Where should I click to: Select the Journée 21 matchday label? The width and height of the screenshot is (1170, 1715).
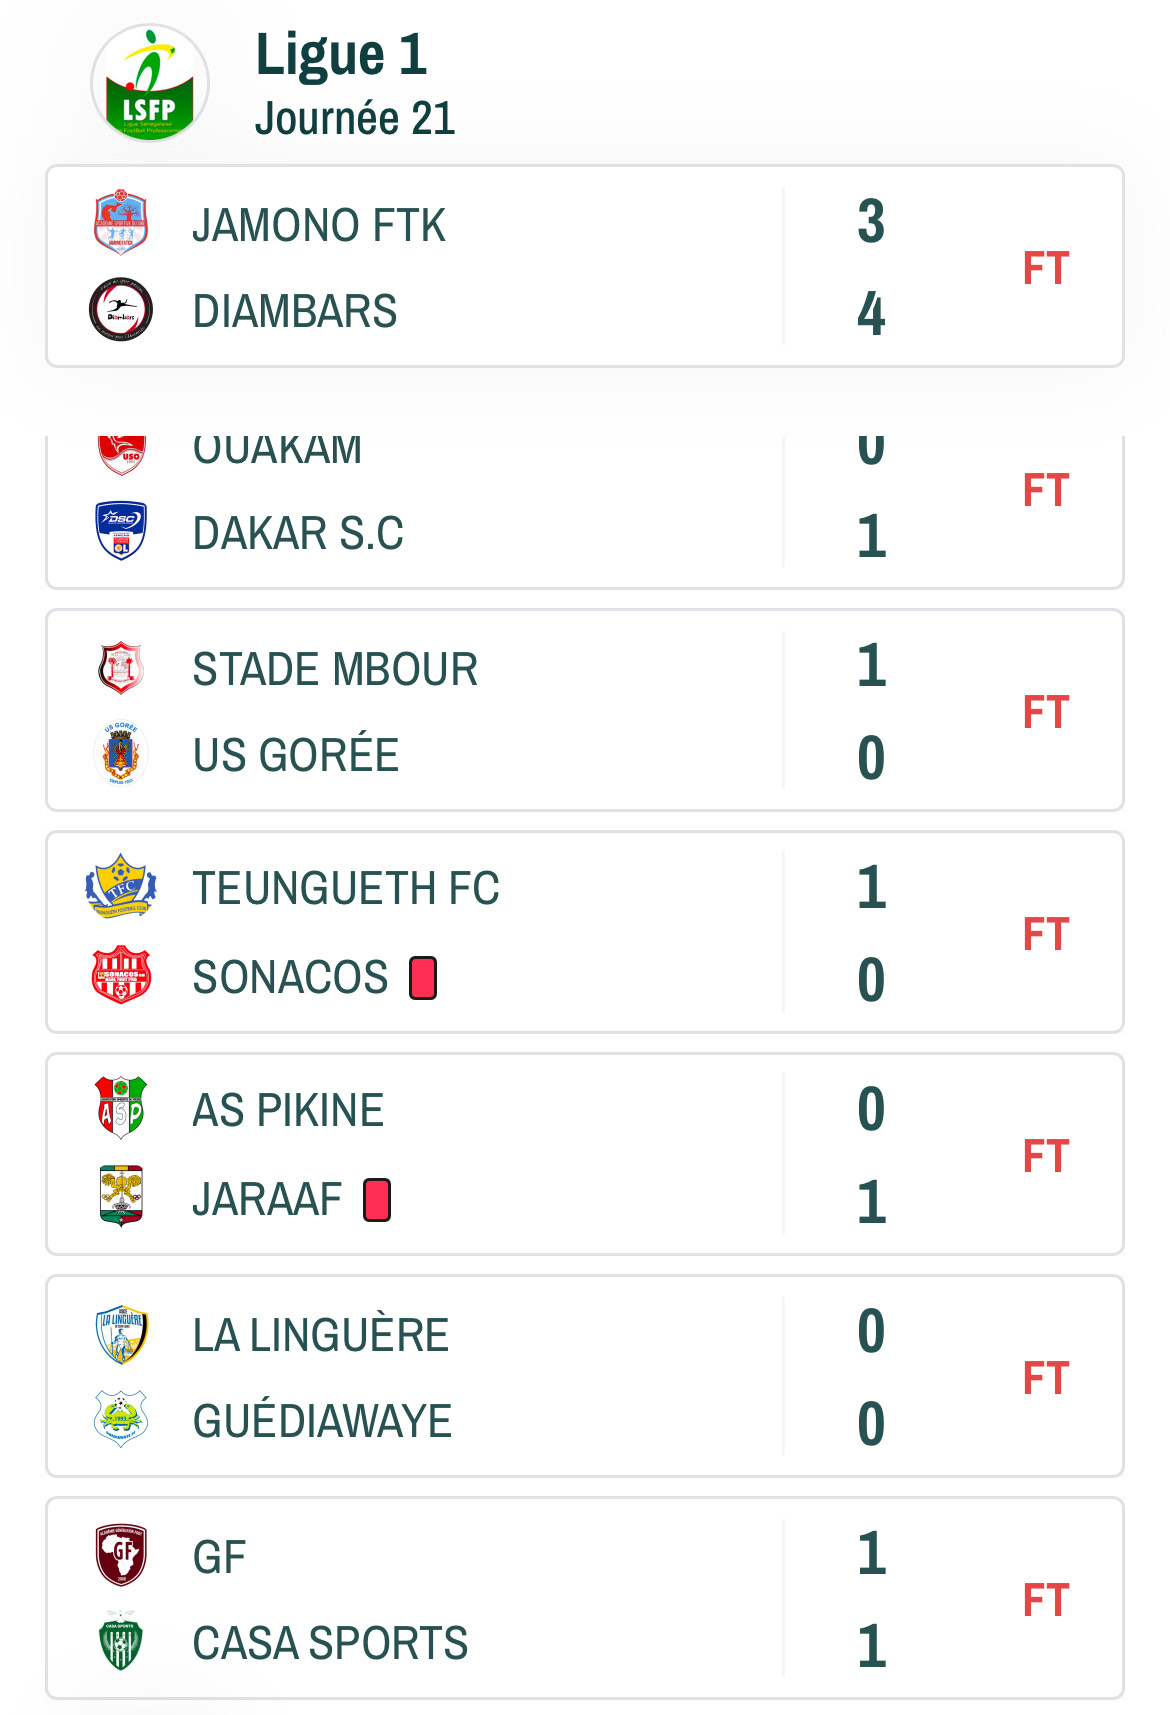point(355,119)
